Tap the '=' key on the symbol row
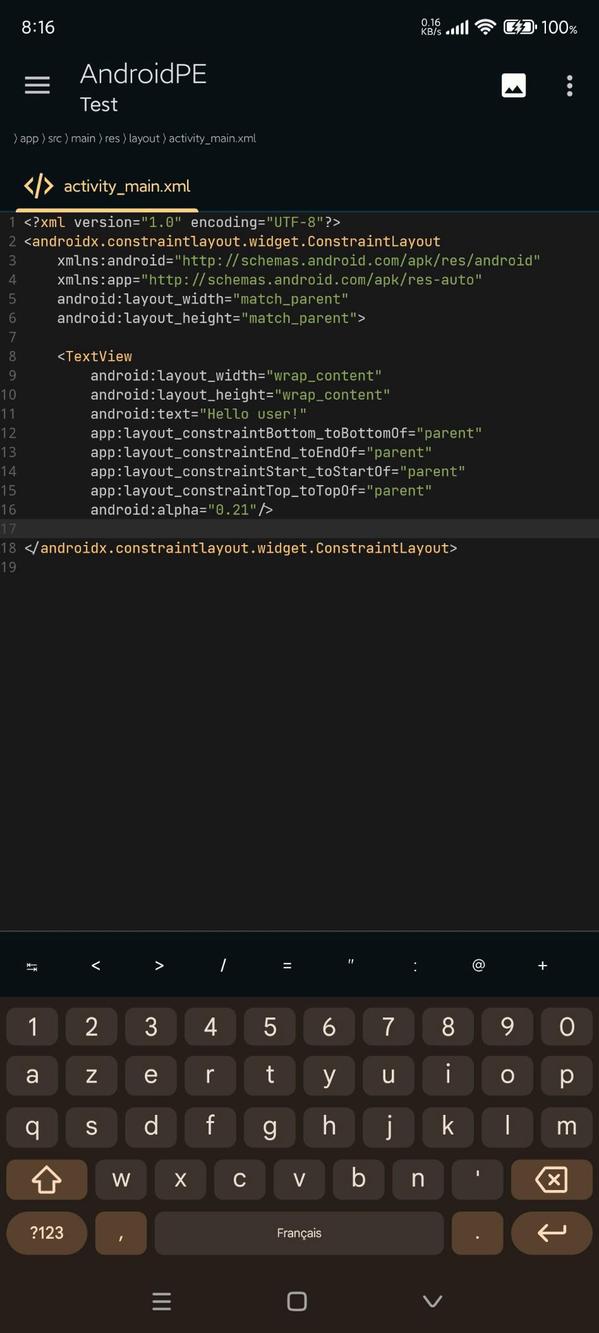The height and width of the screenshot is (1333, 599). (287, 965)
